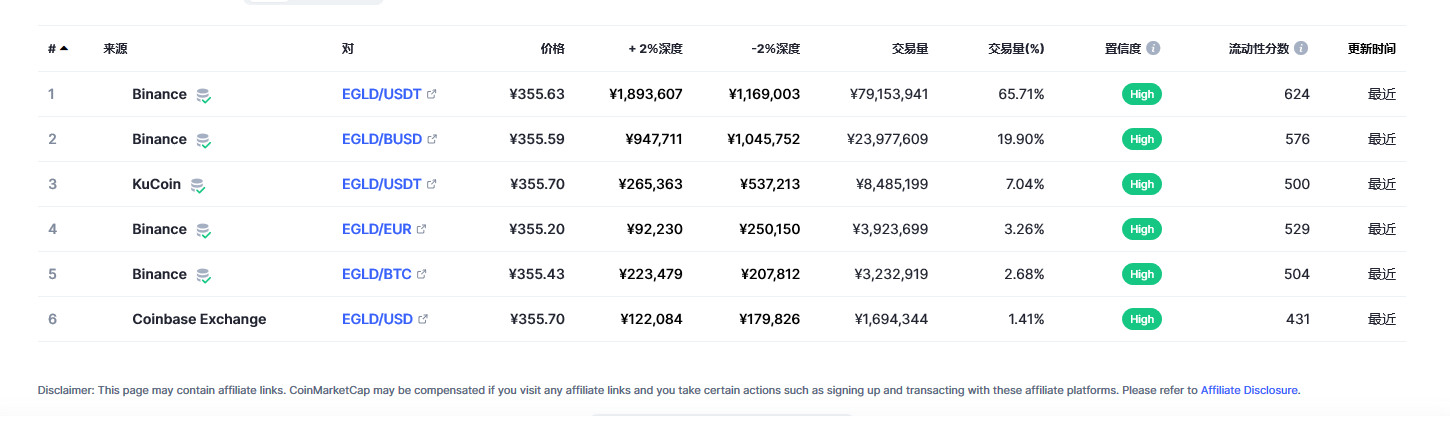Sort by the 更新时间 column header

point(1372,48)
